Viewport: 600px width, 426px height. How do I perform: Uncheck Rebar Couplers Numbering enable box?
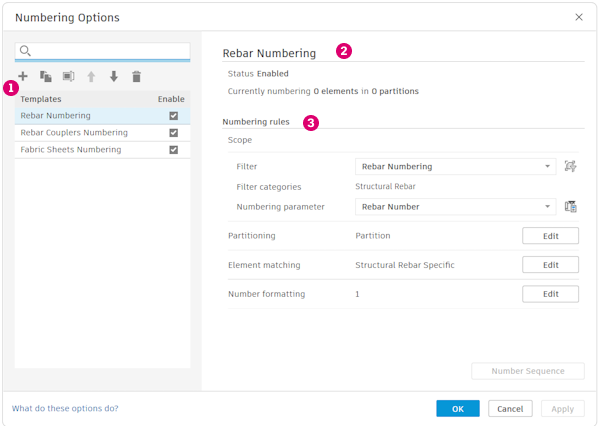pyautogui.click(x=173, y=133)
